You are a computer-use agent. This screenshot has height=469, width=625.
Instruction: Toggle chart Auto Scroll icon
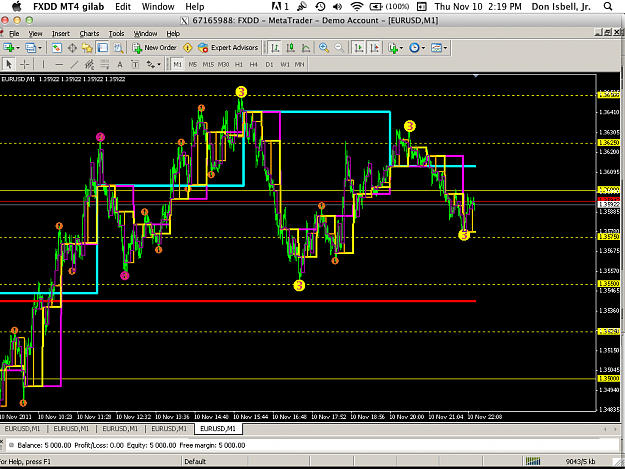click(359, 48)
